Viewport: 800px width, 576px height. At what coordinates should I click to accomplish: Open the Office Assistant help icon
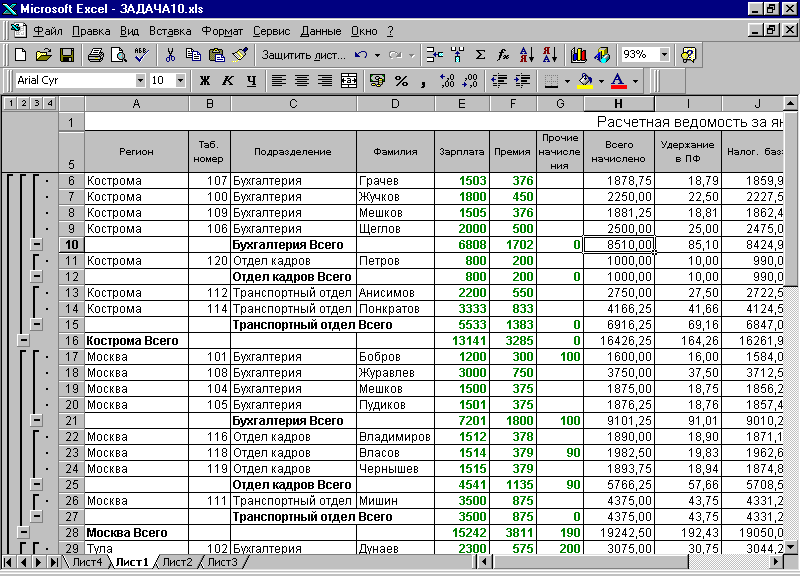pyautogui.click(x=688, y=55)
